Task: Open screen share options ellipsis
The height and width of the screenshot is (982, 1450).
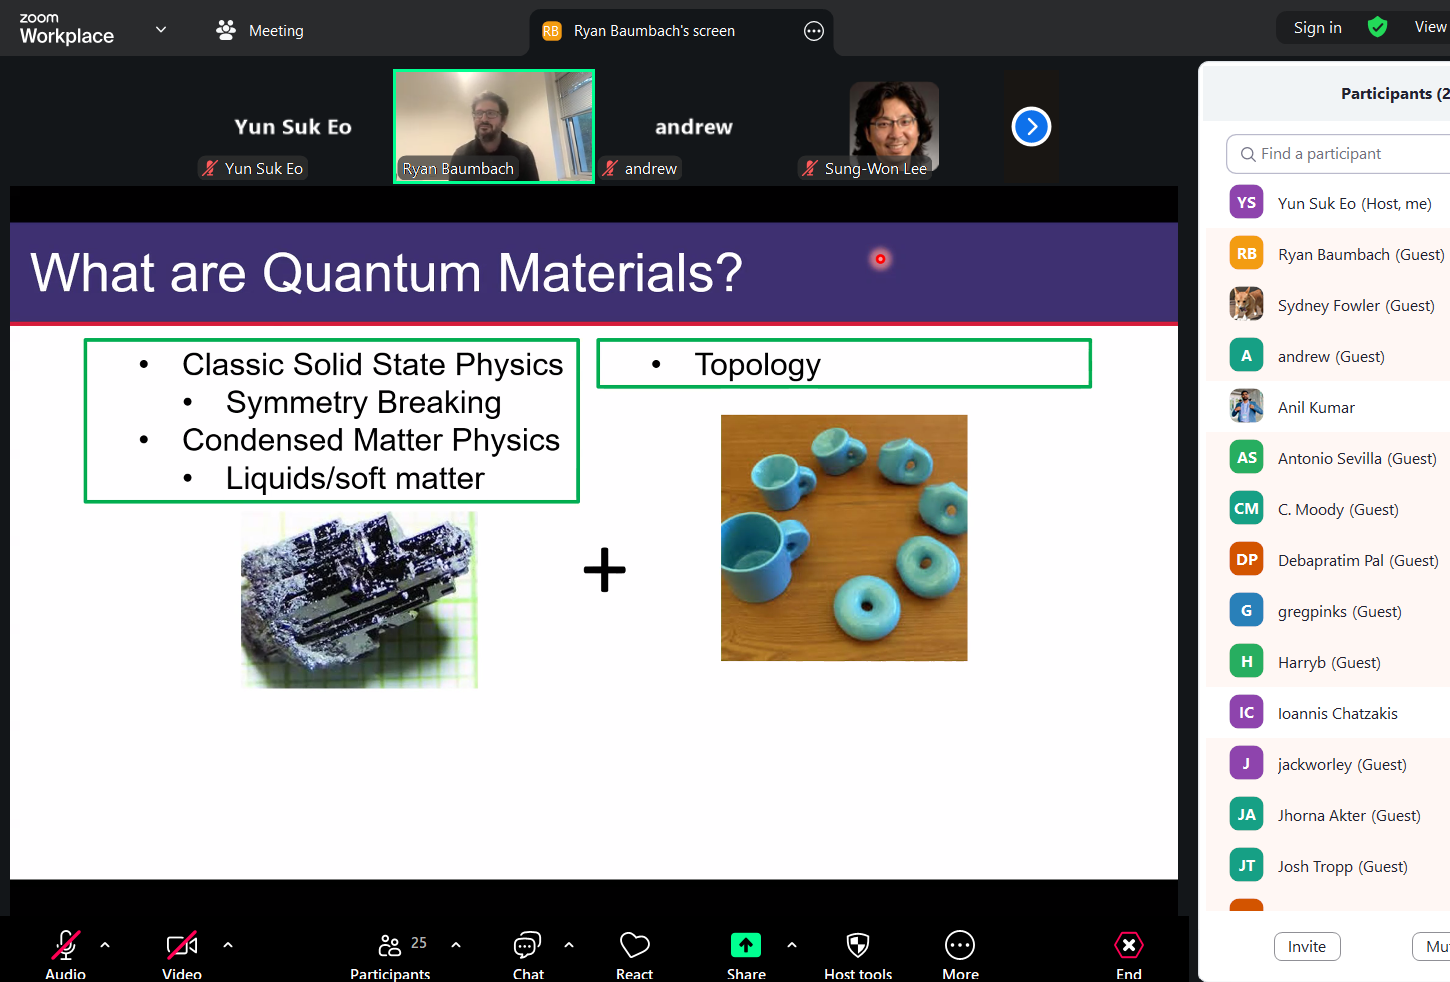Action: pos(814,31)
